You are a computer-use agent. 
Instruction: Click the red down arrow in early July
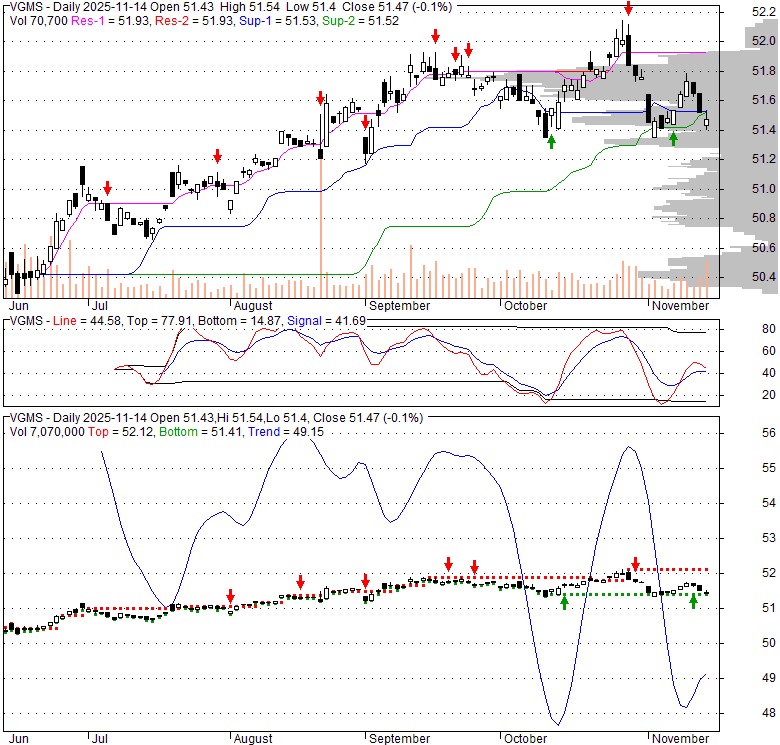pos(107,189)
